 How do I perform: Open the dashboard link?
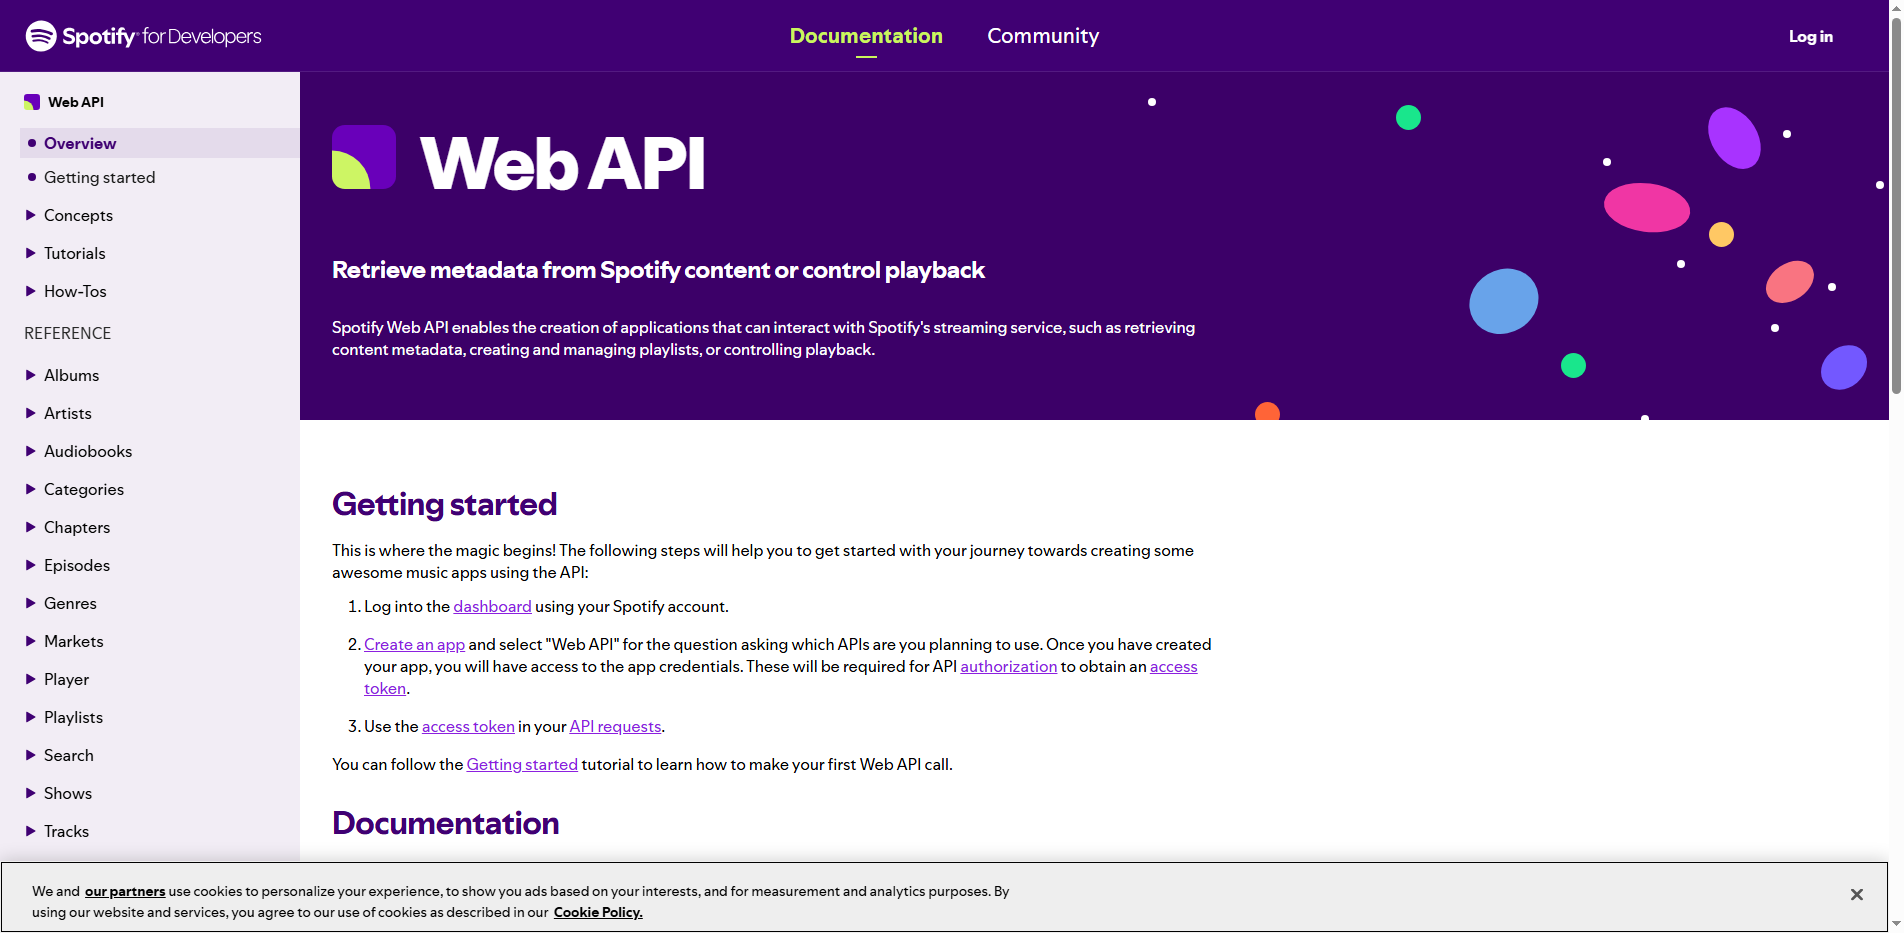pos(492,606)
